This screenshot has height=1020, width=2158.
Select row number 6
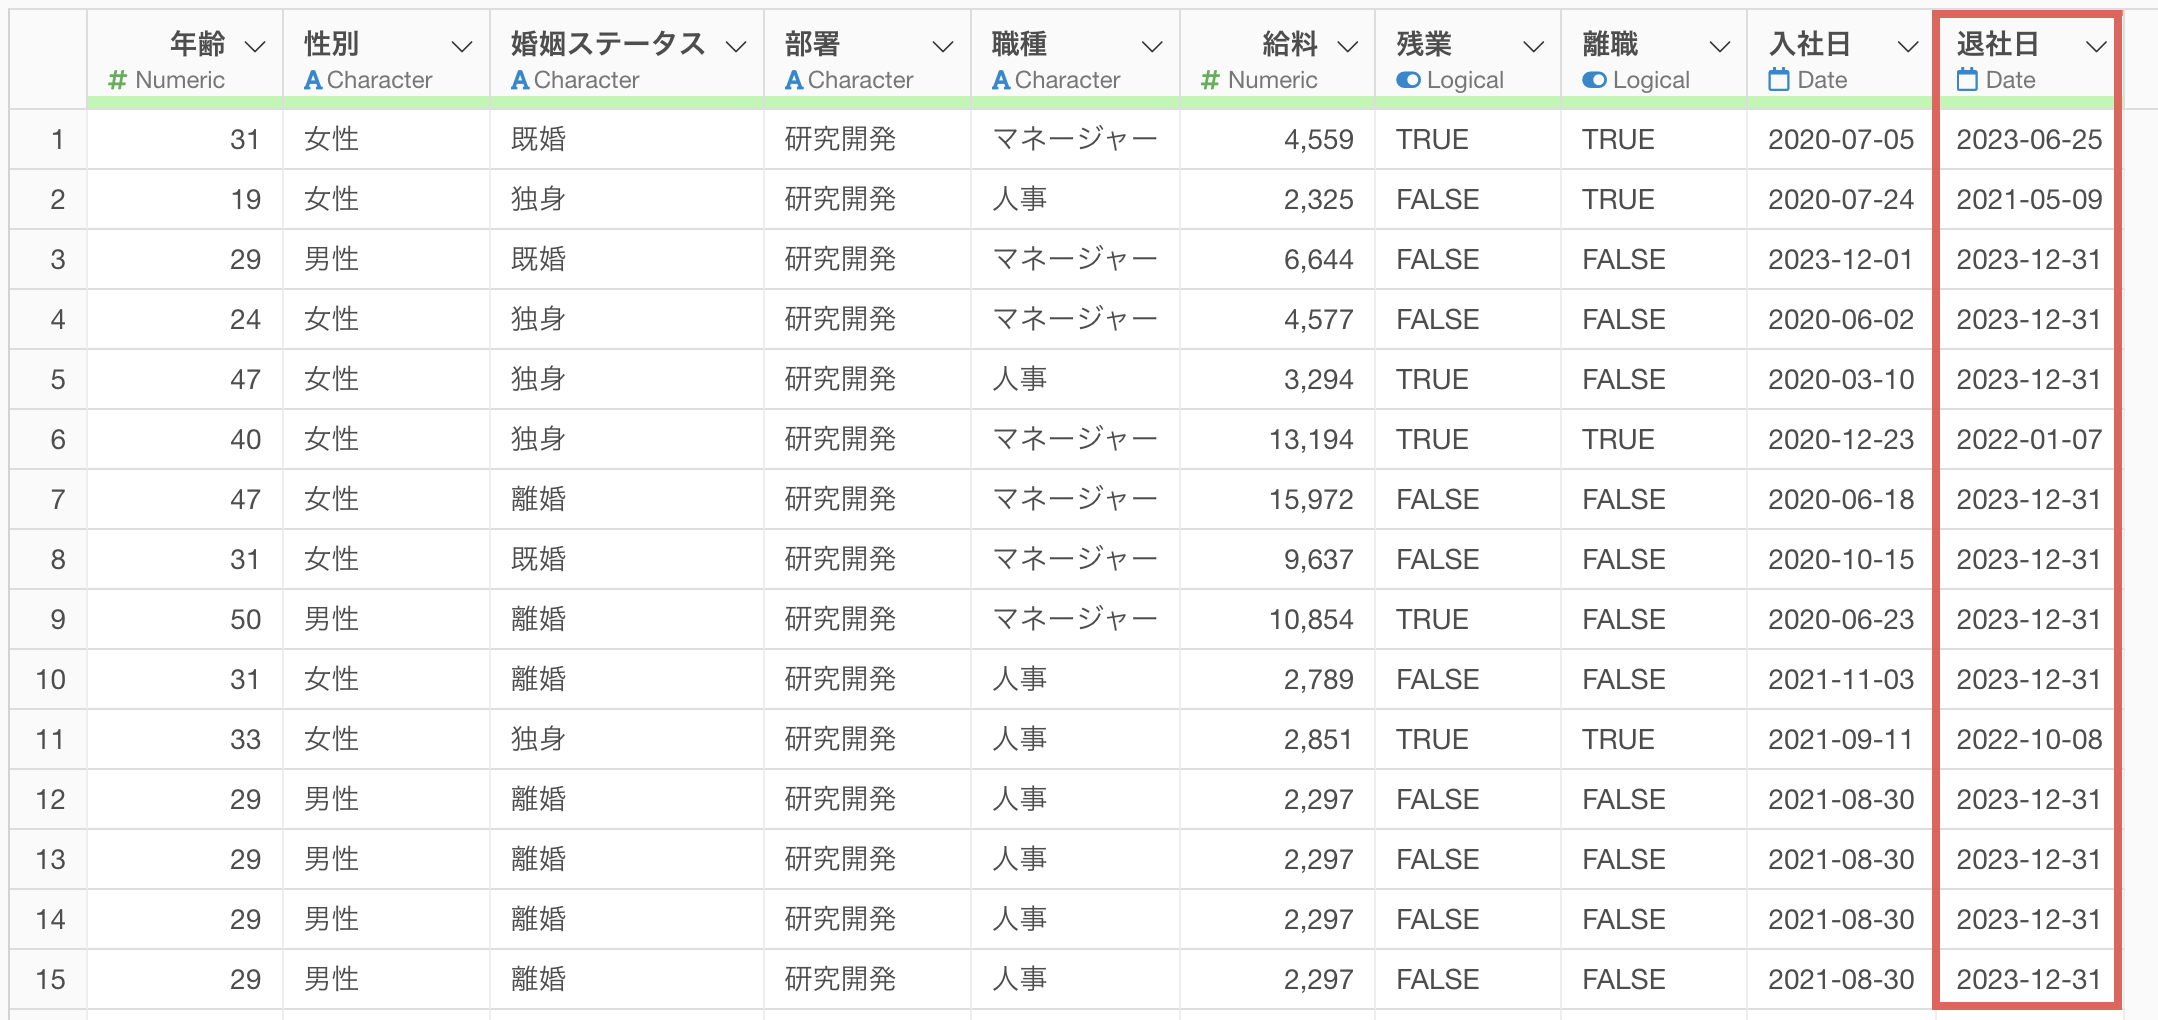[x=57, y=440]
